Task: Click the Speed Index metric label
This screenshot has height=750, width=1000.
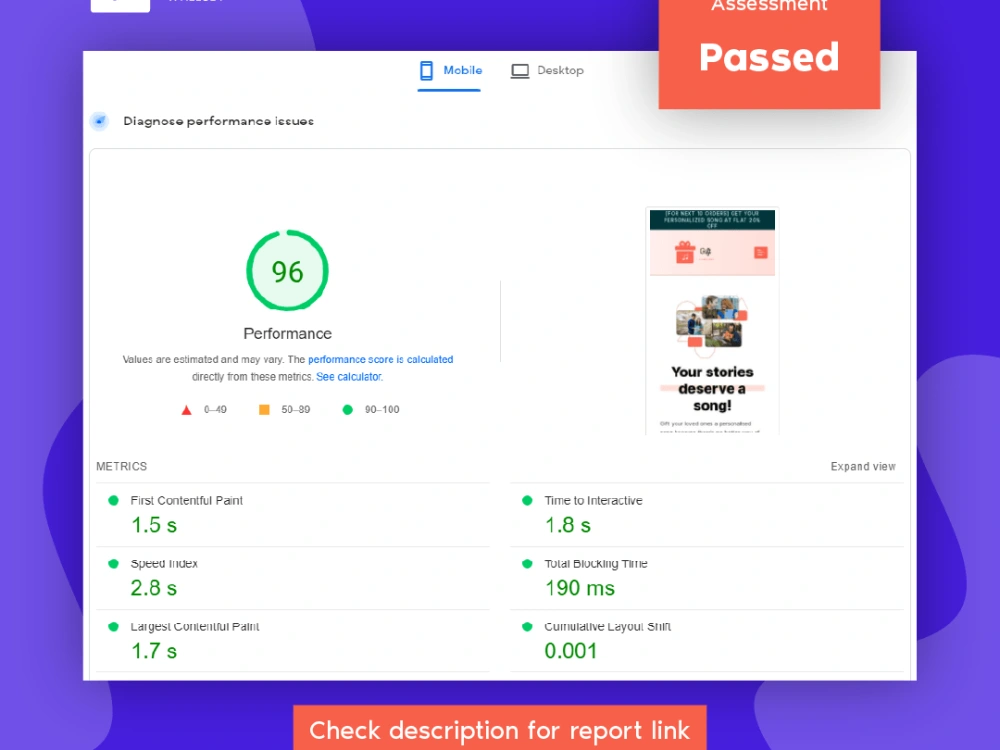Action: 164,564
